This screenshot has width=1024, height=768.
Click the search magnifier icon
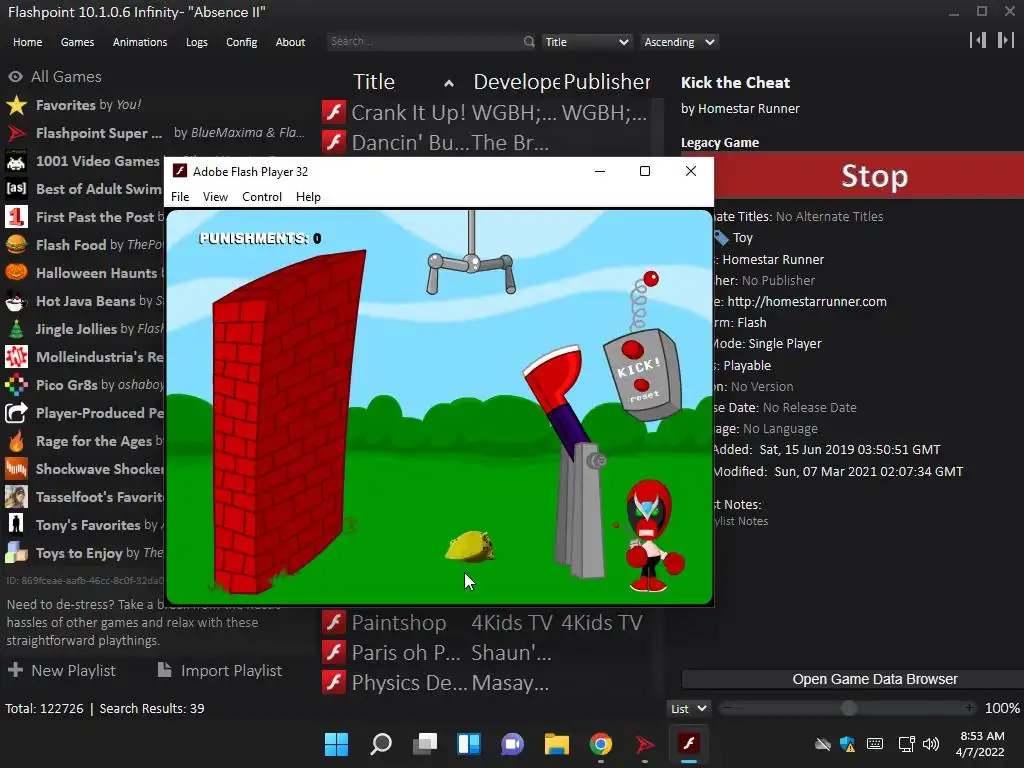click(x=529, y=42)
